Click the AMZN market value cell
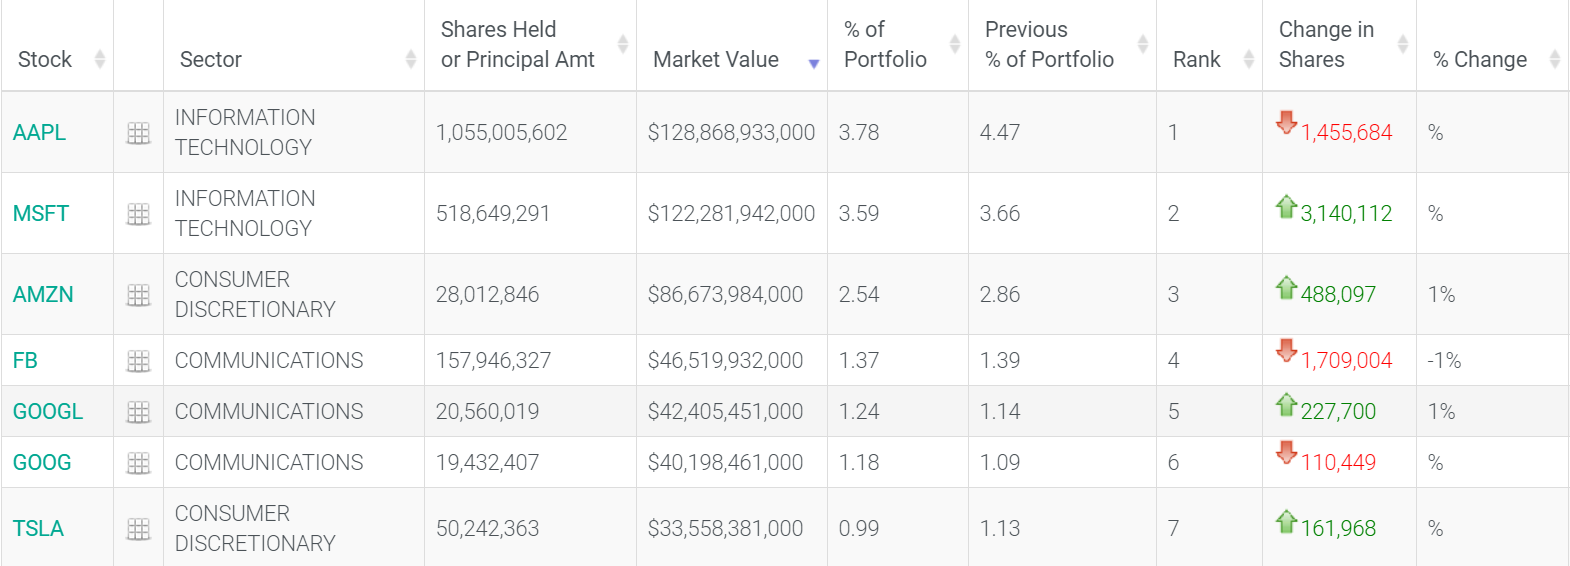Screen dimensions: 1570x566 (725, 295)
